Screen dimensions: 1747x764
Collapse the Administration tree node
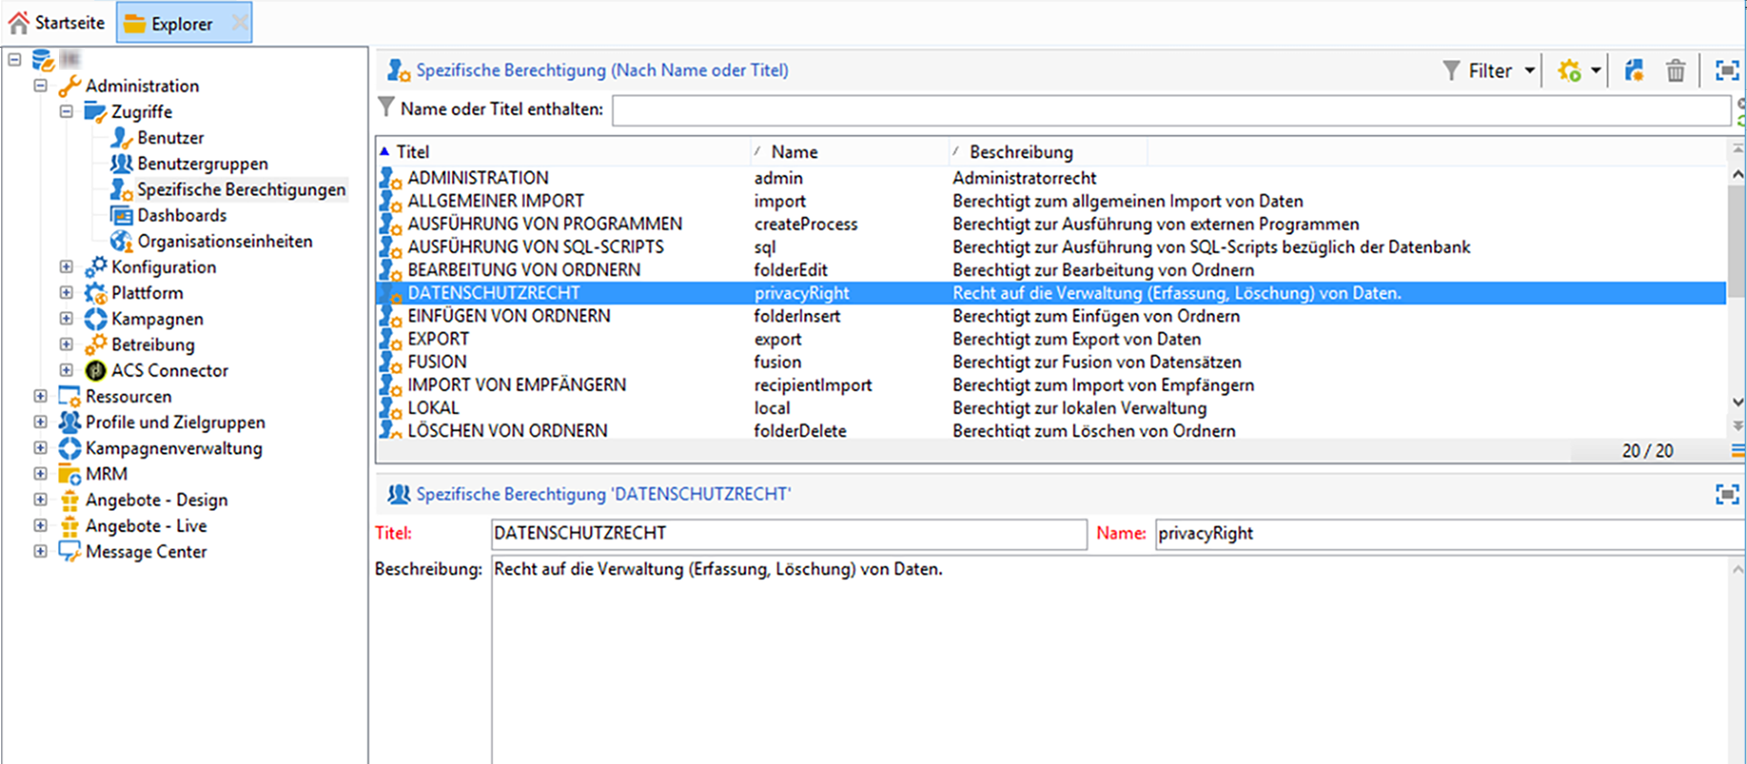[41, 86]
